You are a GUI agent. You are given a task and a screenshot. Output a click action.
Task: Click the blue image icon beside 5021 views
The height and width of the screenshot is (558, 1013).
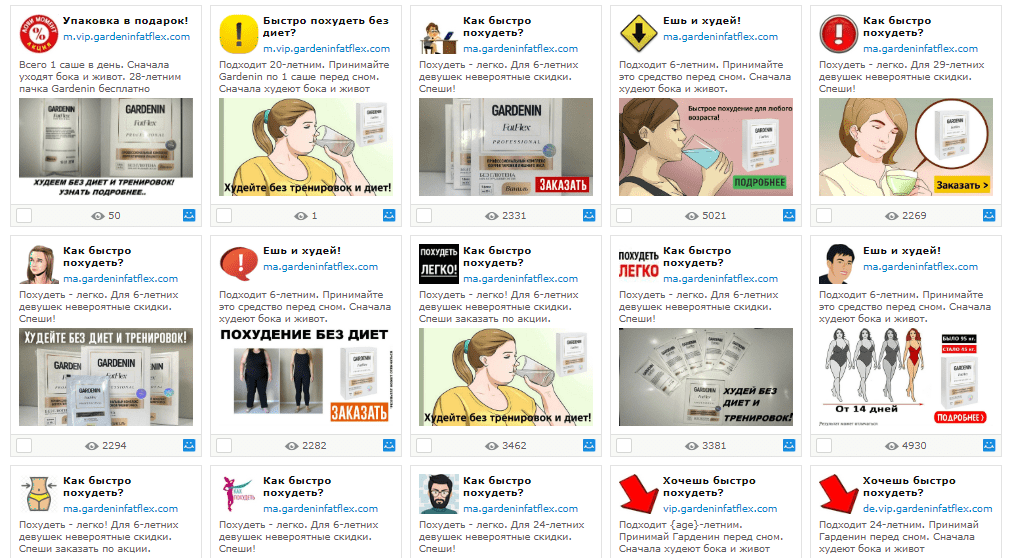tap(789, 215)
